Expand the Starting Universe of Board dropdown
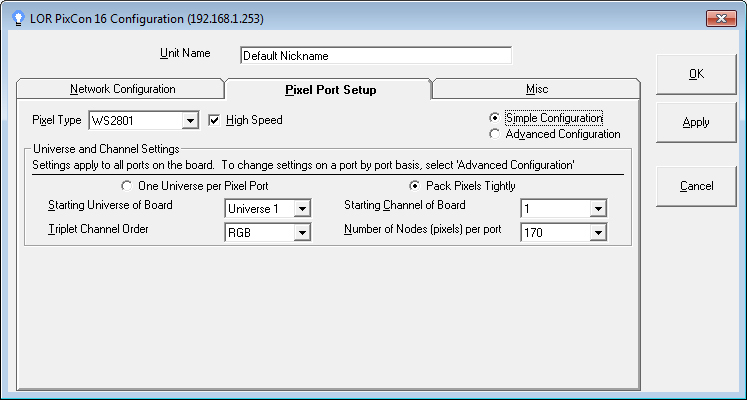The height and width of the screenshot is (400, 747). click(x=304, y=208)
